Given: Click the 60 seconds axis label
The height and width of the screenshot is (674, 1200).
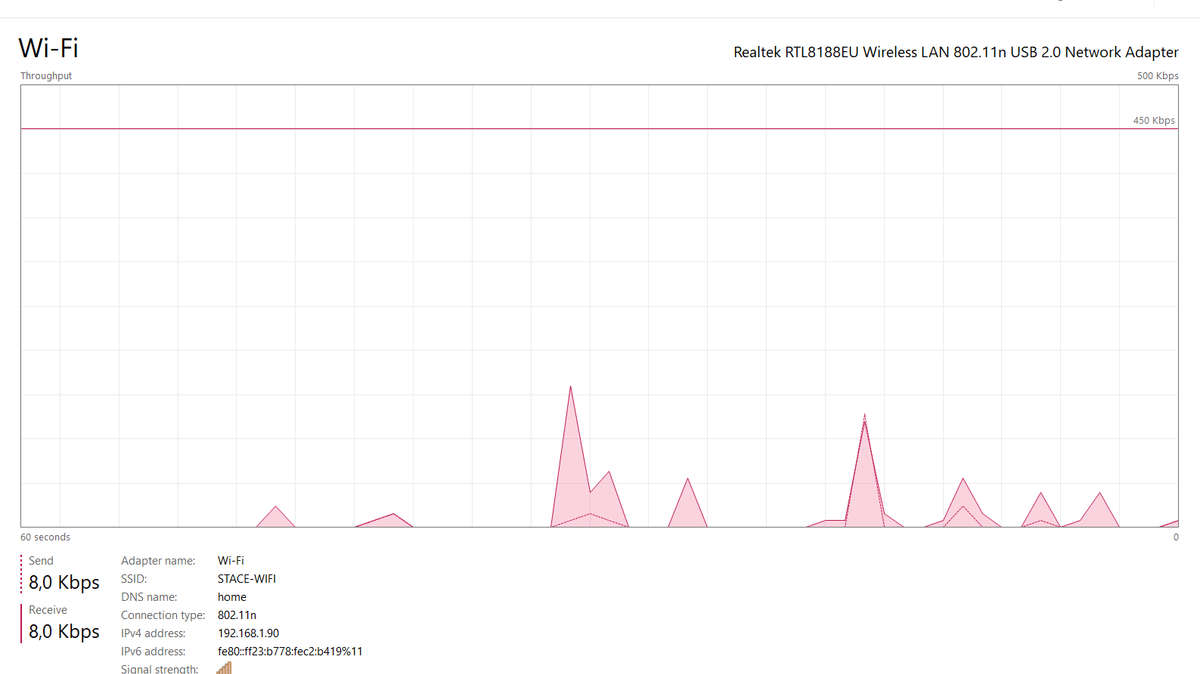Looking at the screenshot, I should [x=45, y=537].
